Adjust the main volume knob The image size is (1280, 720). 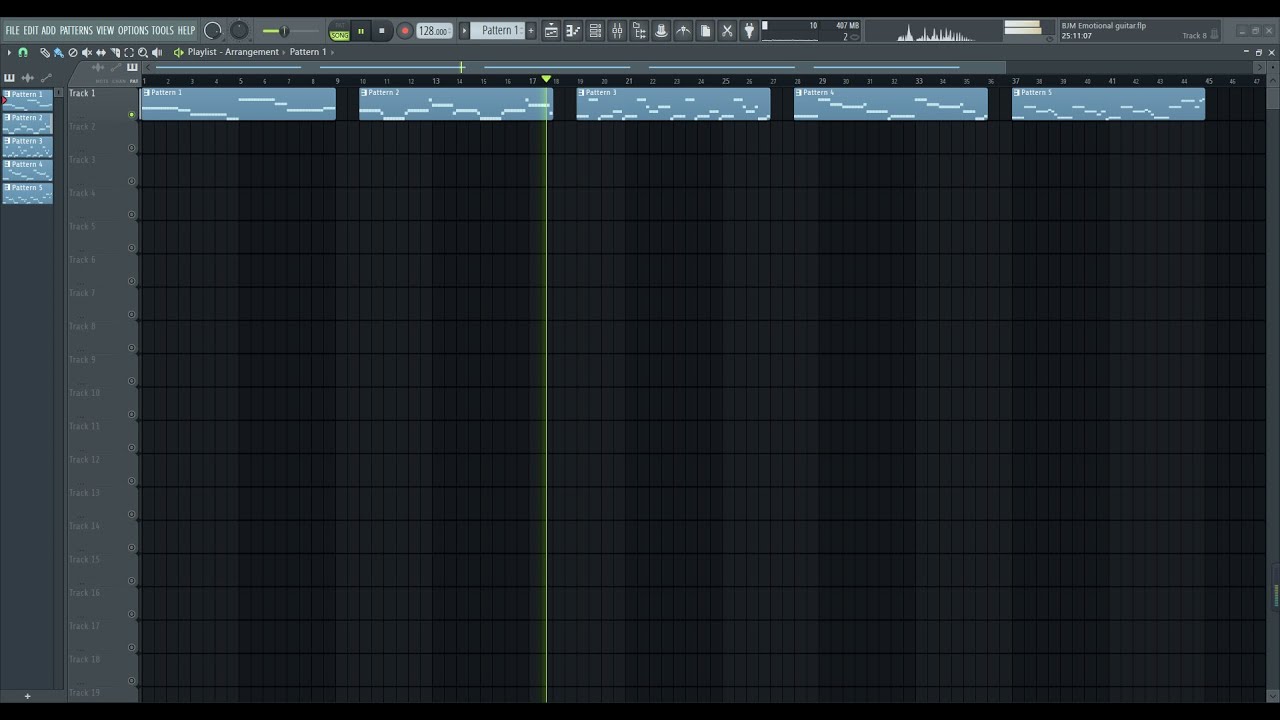[x=212, y=31]
